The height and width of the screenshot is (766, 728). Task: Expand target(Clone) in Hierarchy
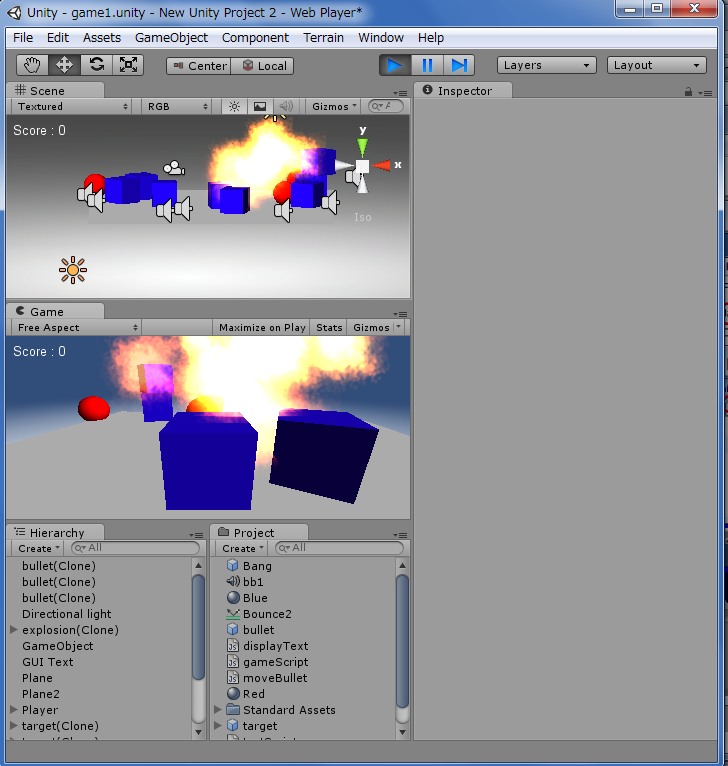[x=14, y=726]
